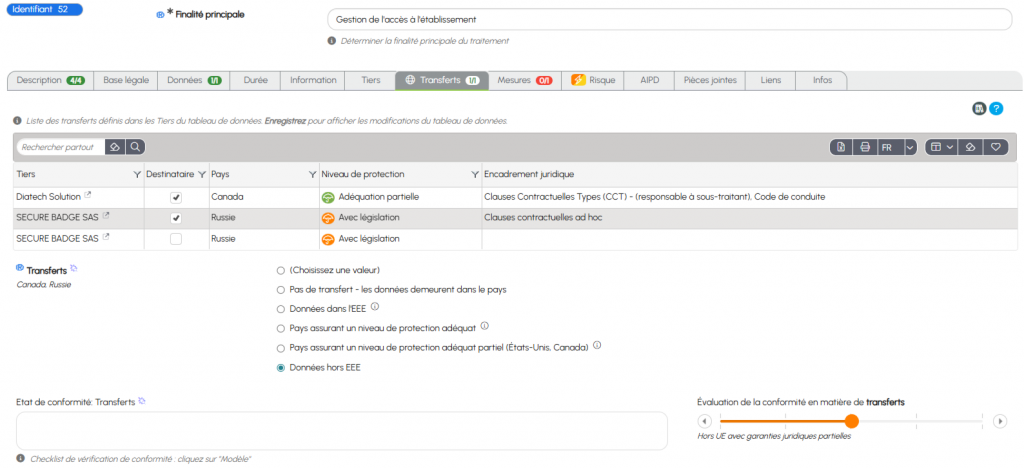Click the filter icon on Pays column
This screenshot has height=469, width=1024.
[x=310, y=174]
